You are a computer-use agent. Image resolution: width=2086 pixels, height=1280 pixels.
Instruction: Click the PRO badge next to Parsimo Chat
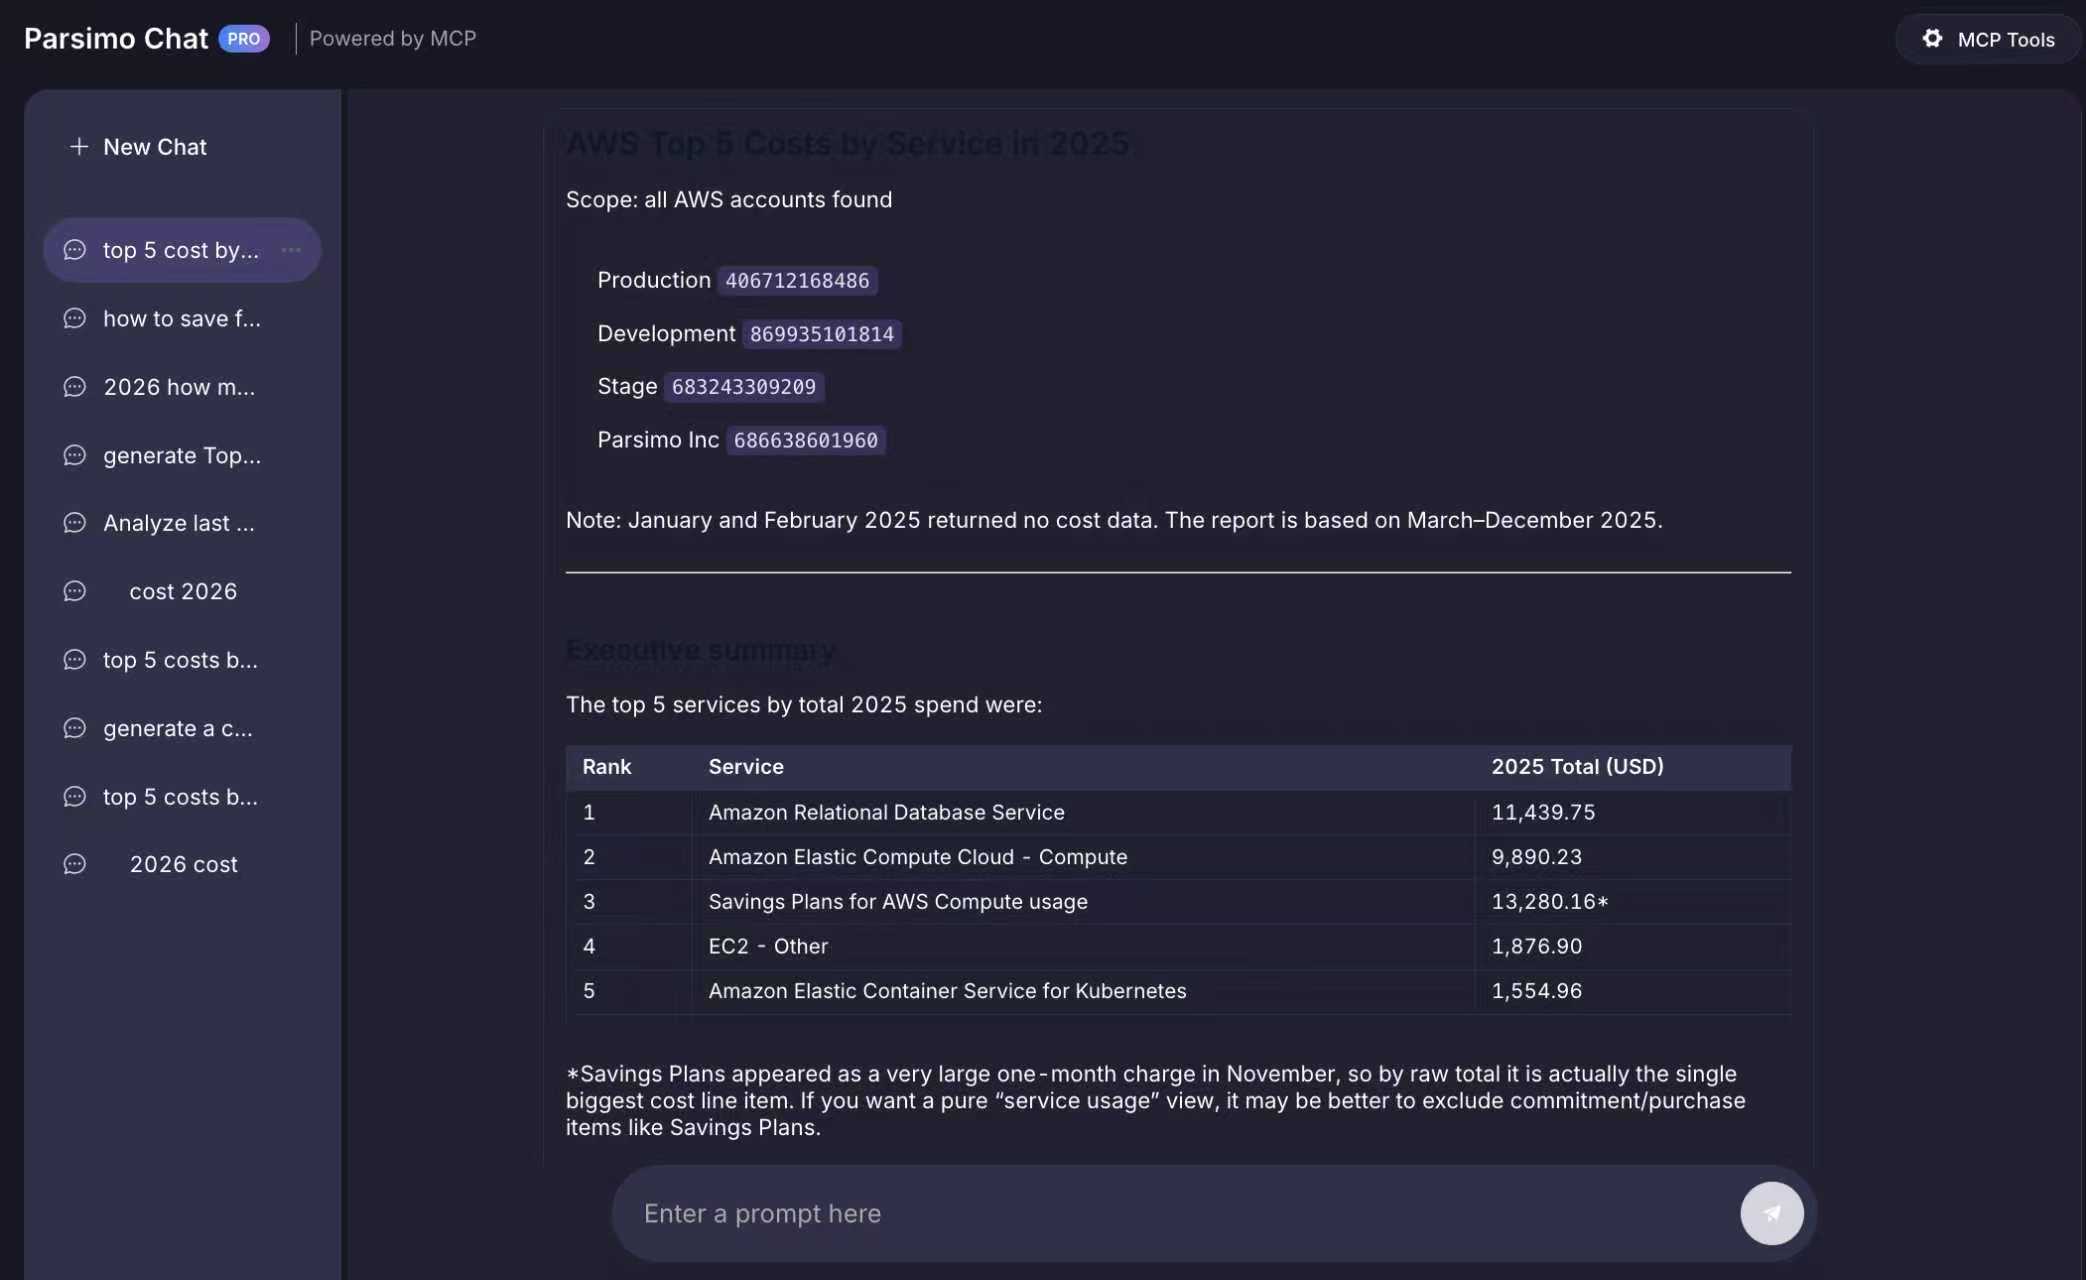click(x=243, y=38)
